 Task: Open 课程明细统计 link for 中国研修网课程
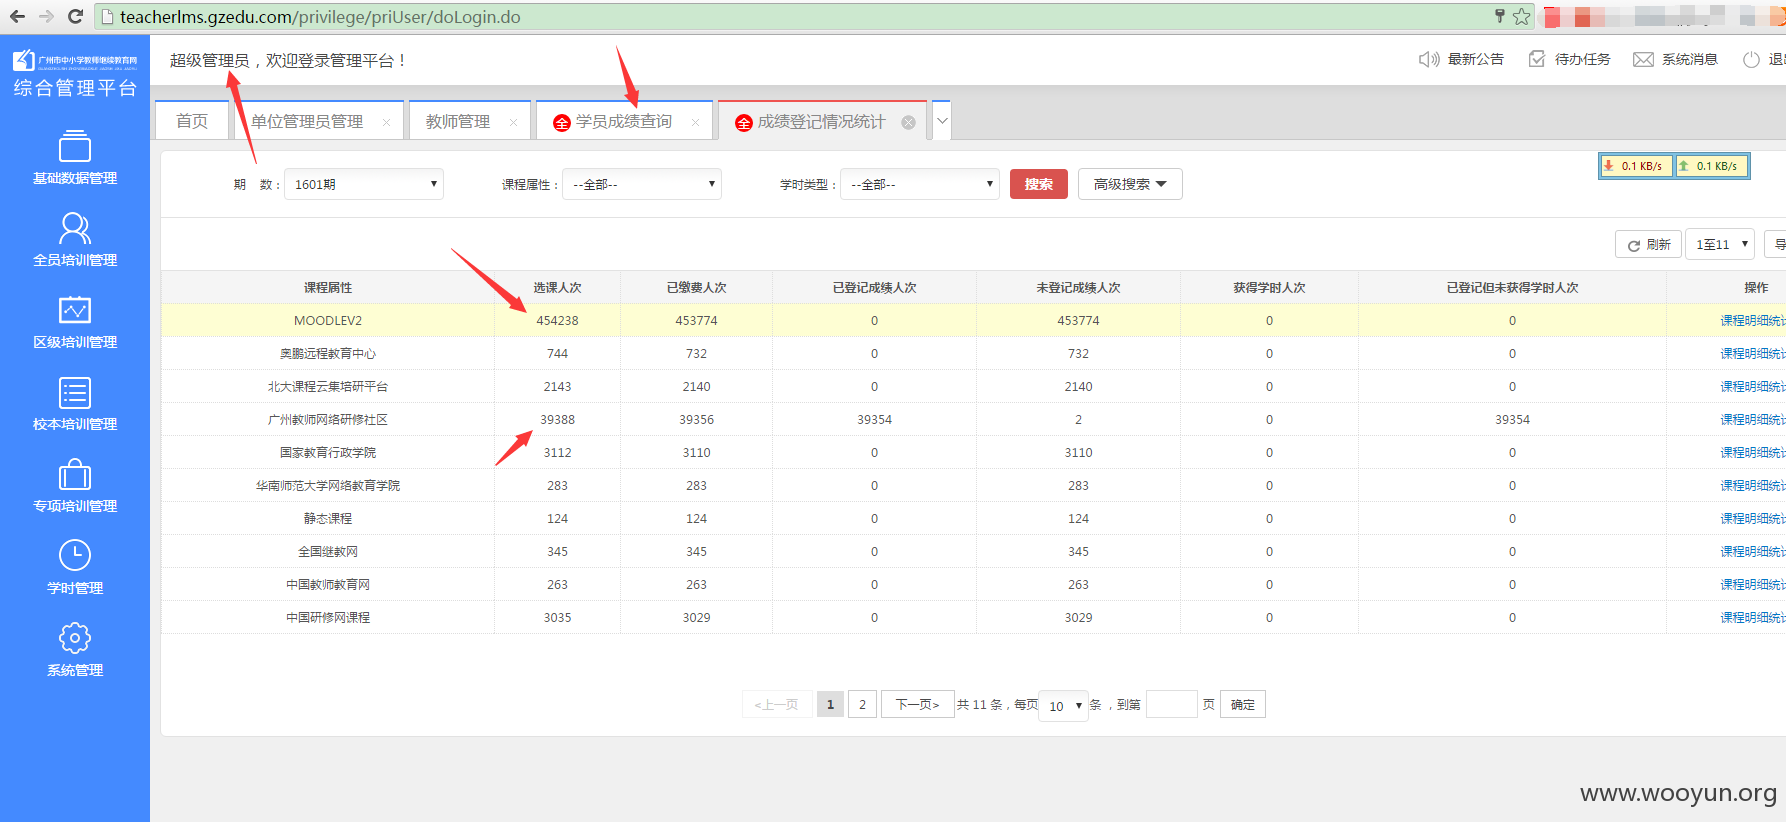1752,617
